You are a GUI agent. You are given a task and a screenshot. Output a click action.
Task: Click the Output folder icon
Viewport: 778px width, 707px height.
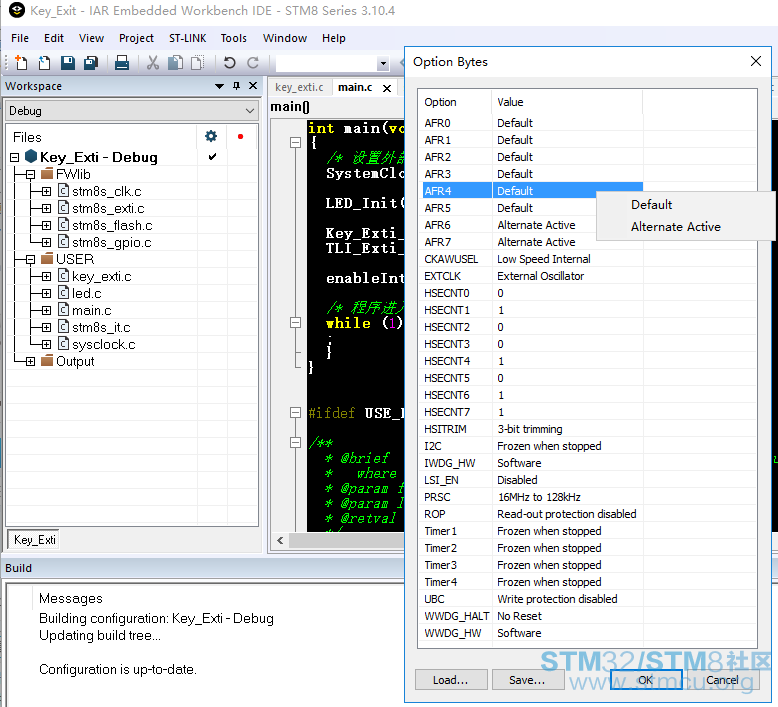[x=47, y=360]
